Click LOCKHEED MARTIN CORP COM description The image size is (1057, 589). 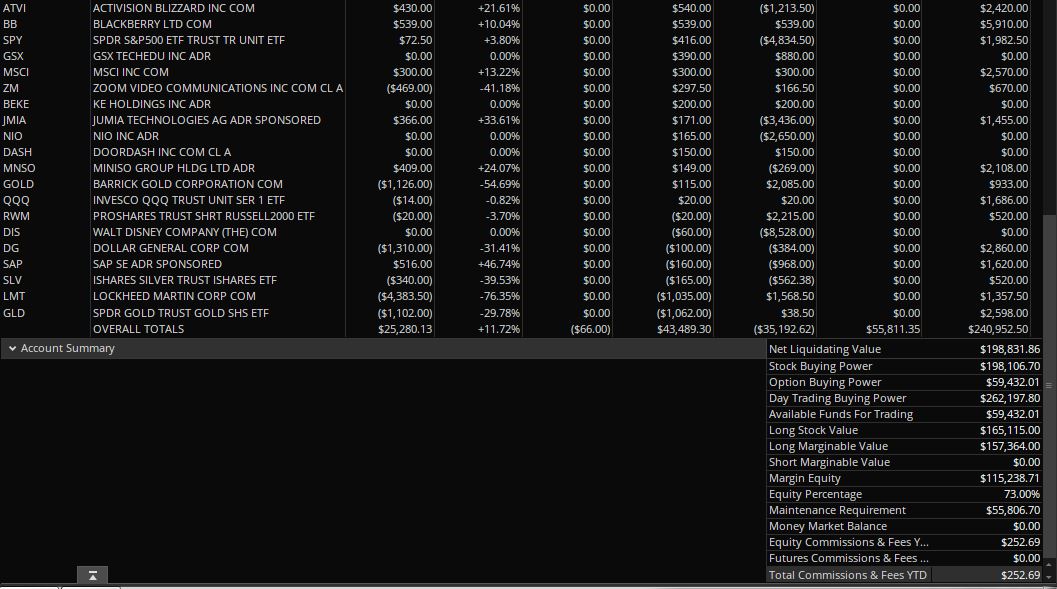pyautogui.click(x=175, y=297)
